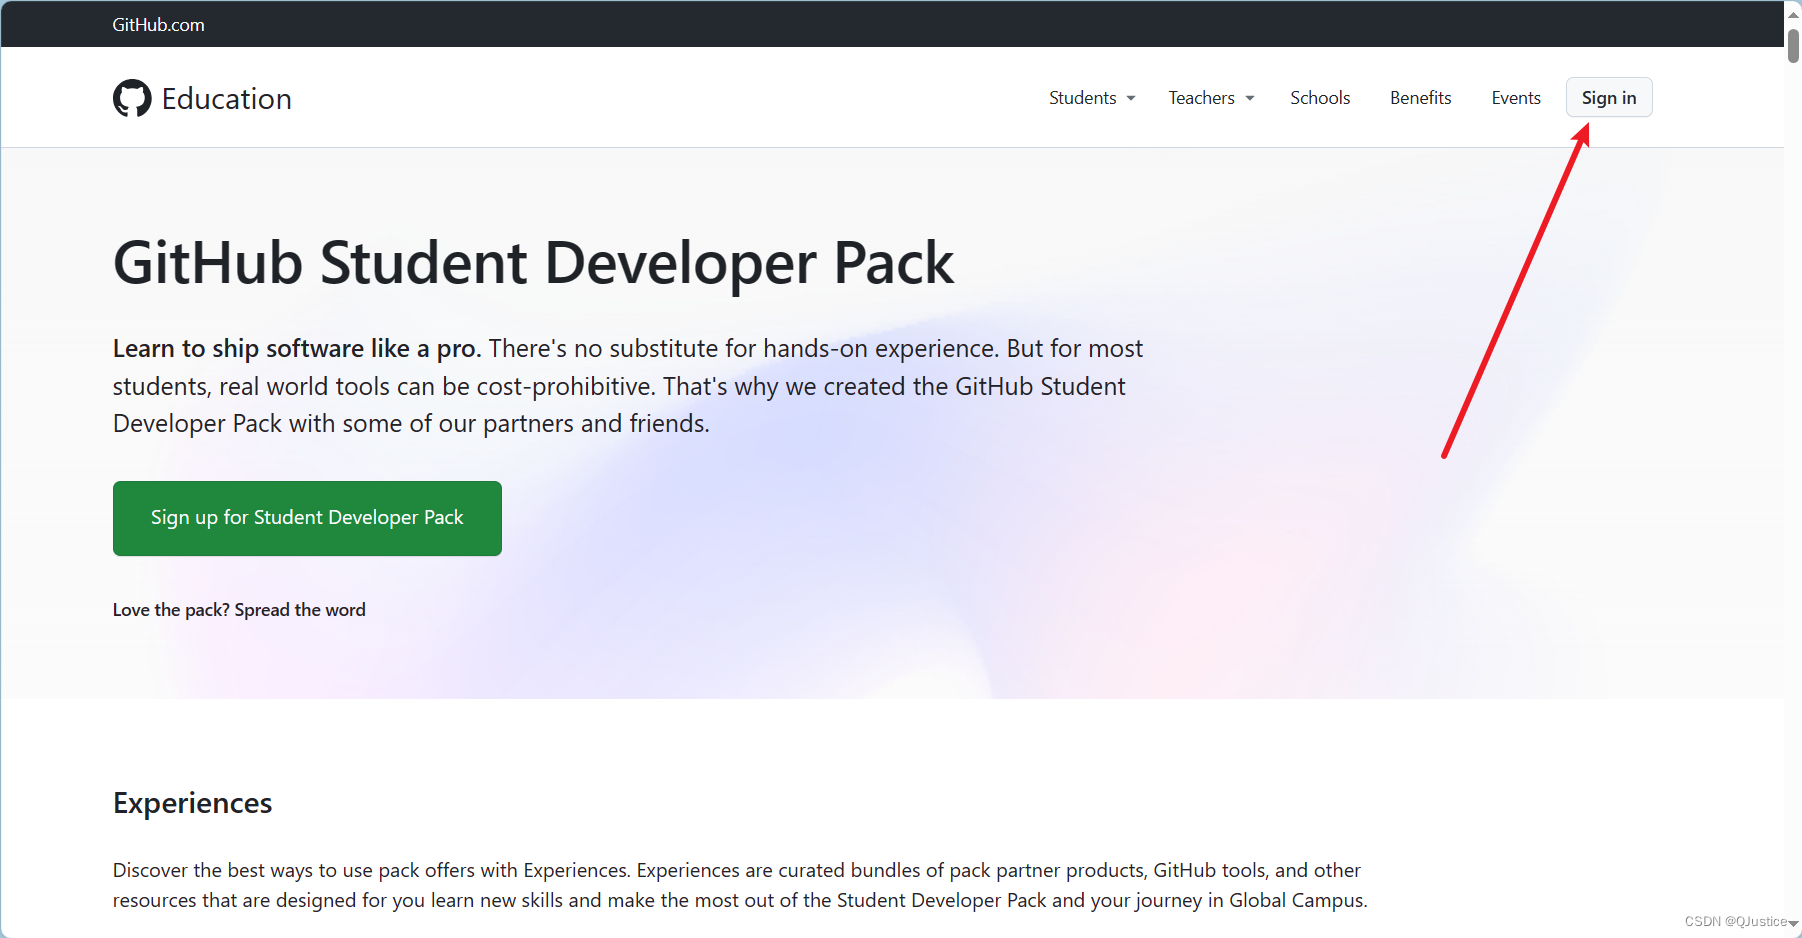Click the Experiences section heading
This screenshot has width=1802, height=938.
click(x=192, y=802)
